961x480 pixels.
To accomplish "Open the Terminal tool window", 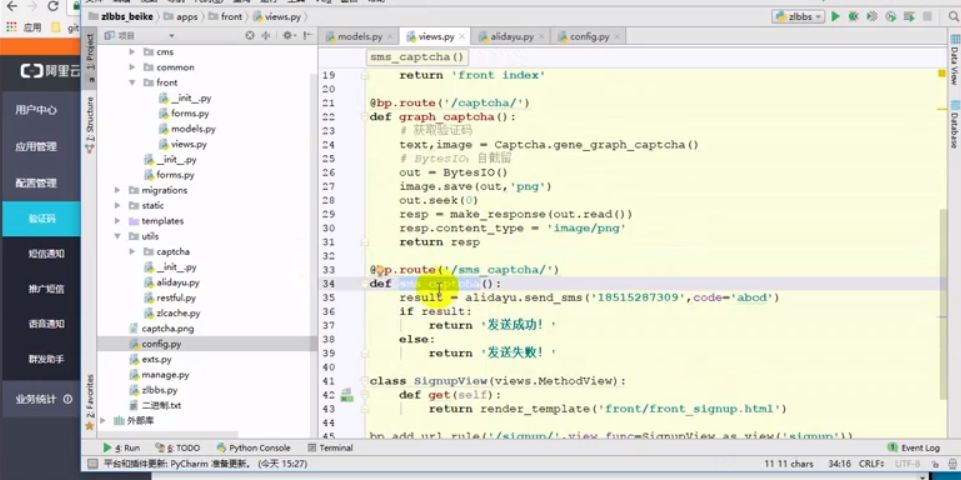I will [329, 448].
